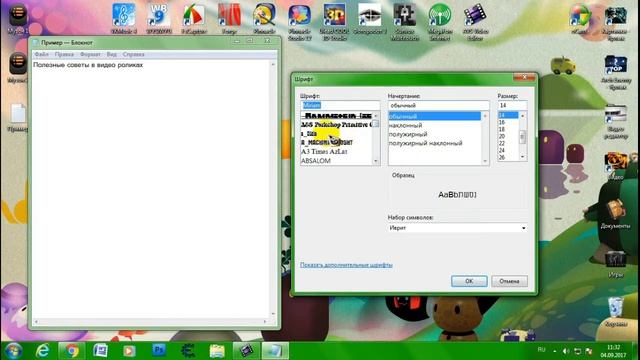Click size list scroll-down arrow
640x360 pixels.
522,157
